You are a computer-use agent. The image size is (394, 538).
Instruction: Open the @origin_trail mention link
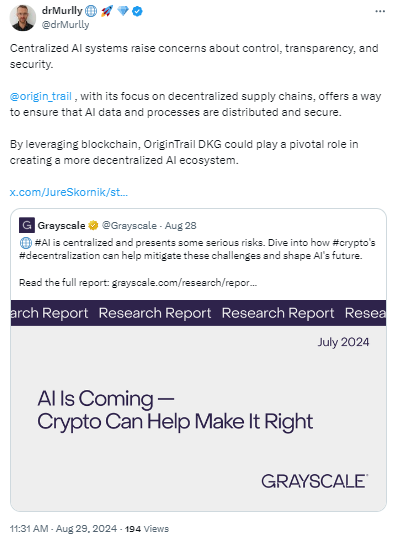[x=41, y=96]
